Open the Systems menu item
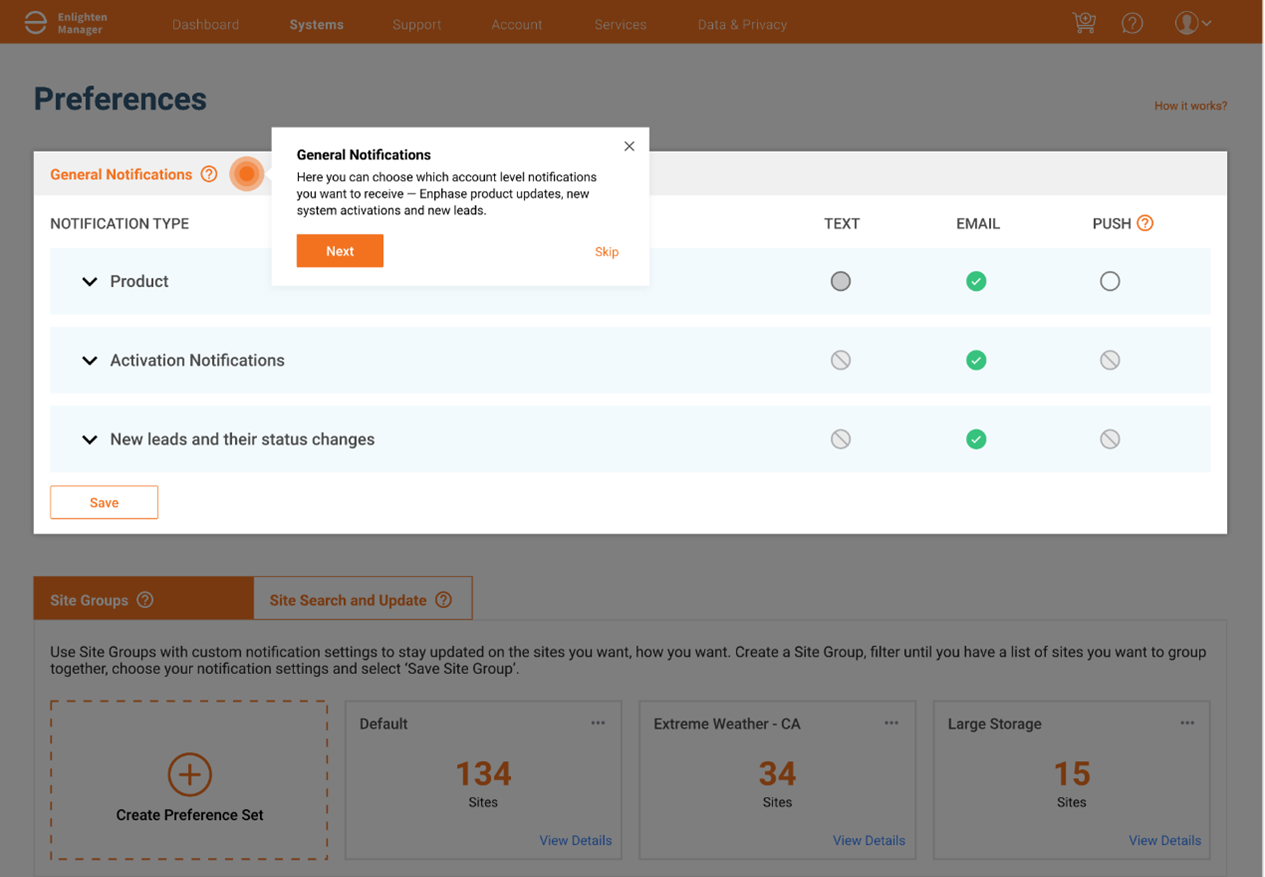Viewport: 1265px width, 877px height. coord(316,24)
